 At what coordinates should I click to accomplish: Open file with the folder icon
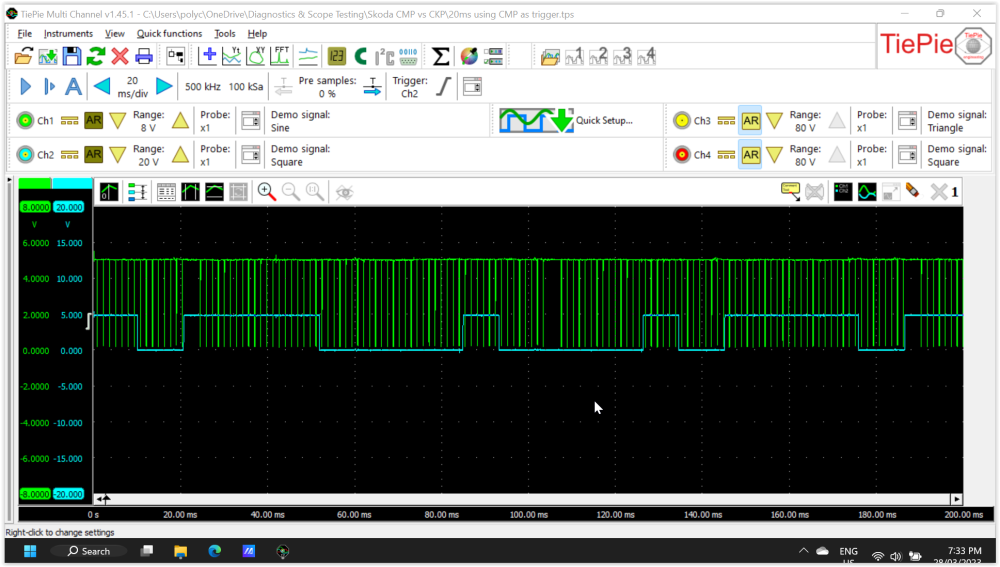pos(24,56)
